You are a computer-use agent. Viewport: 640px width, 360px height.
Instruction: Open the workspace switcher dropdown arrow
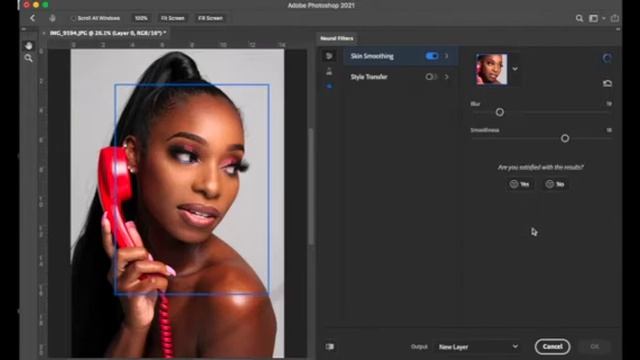click(x=604, y=18)
